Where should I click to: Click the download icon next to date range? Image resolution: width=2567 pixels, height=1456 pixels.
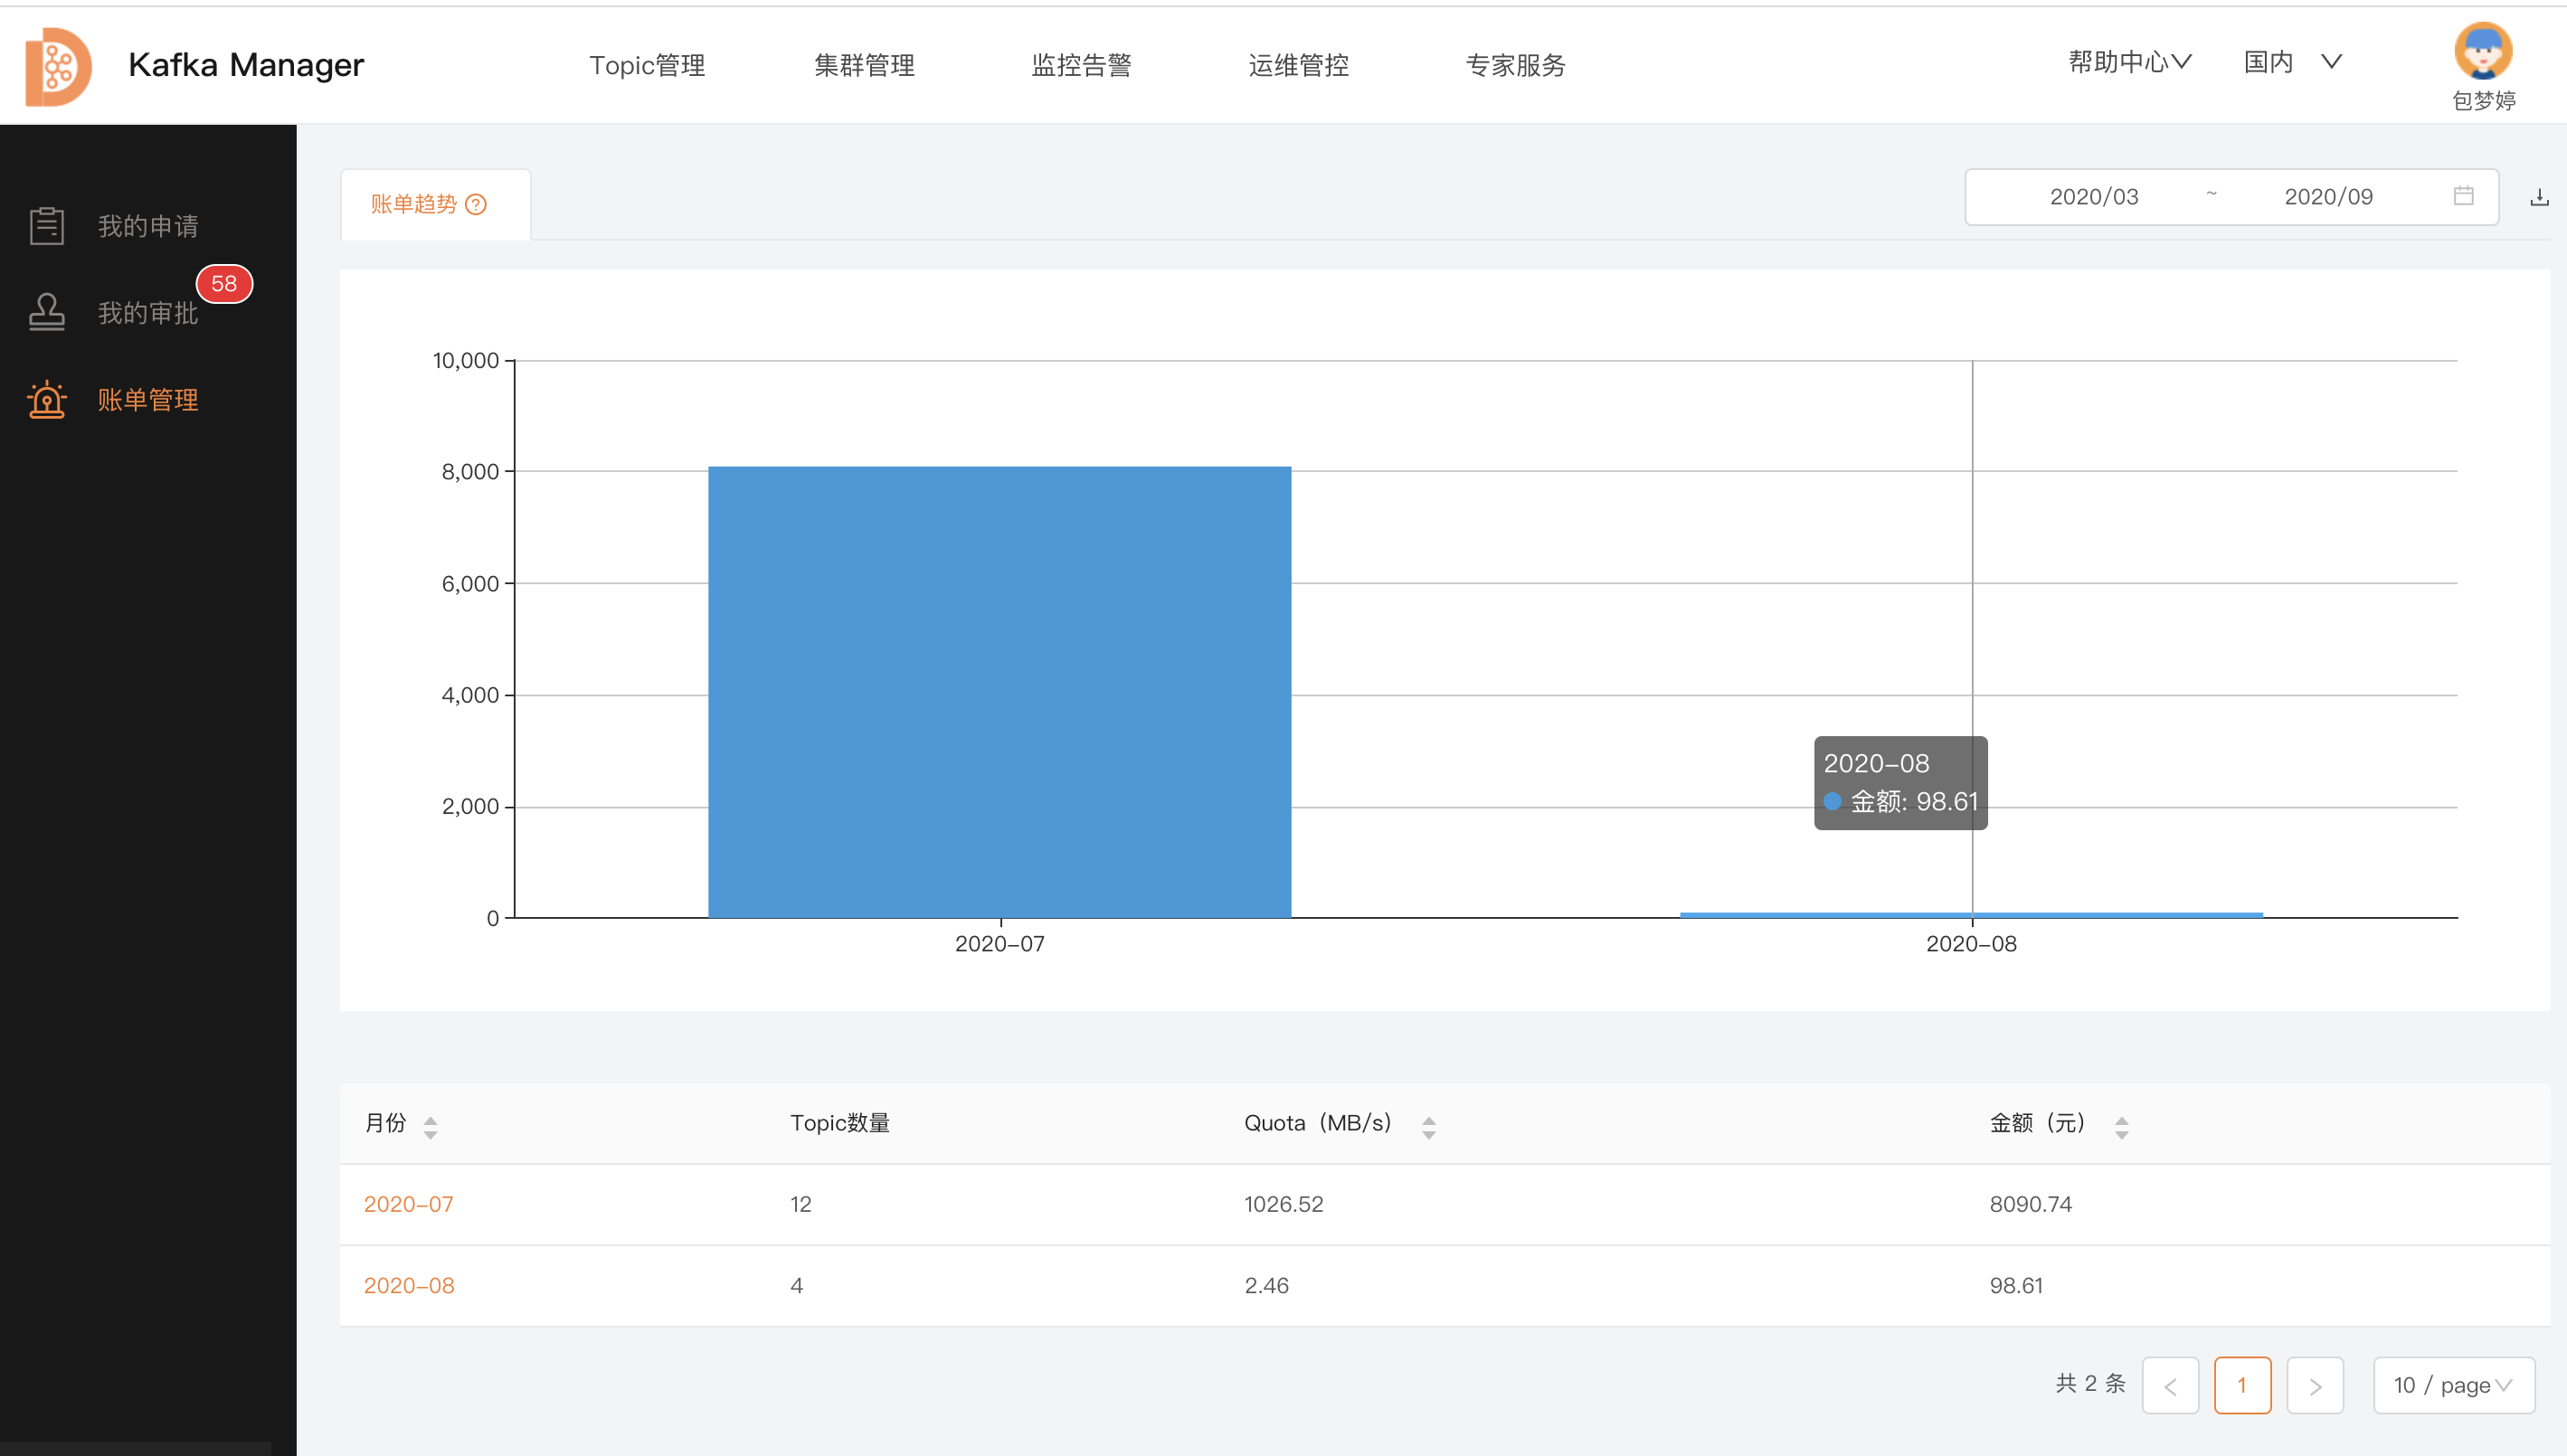(2538, 197)
